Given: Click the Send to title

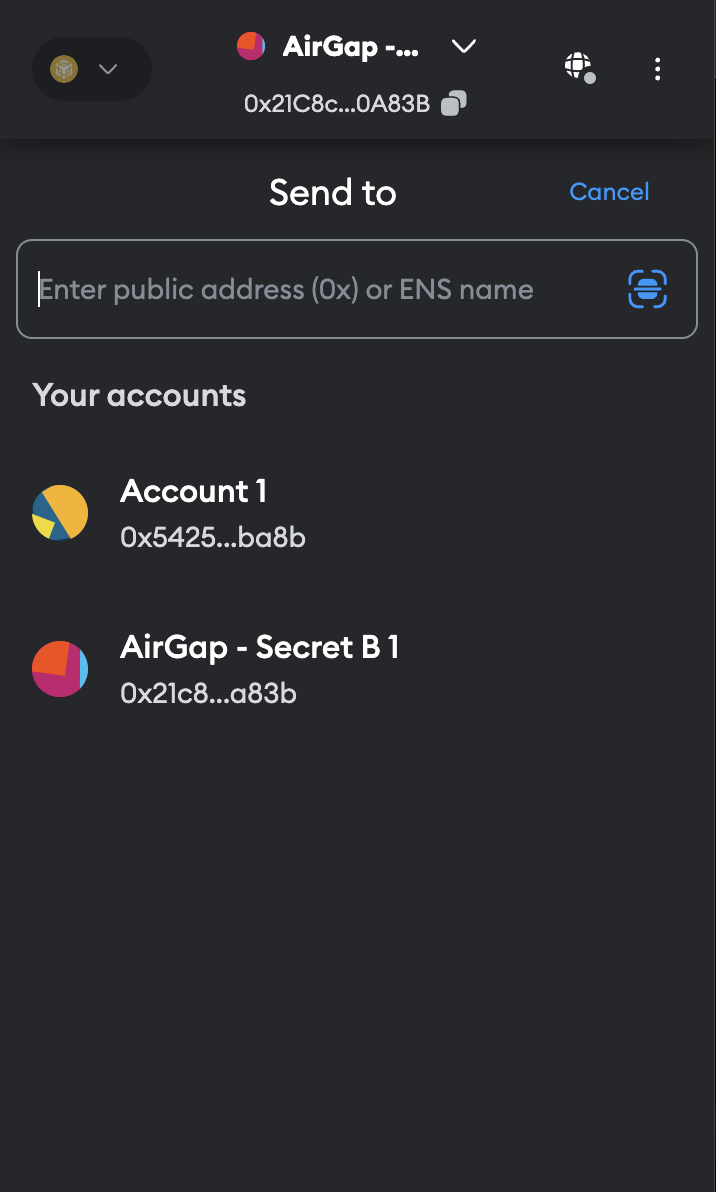Looking at the screenshot, I should [333, 192].
